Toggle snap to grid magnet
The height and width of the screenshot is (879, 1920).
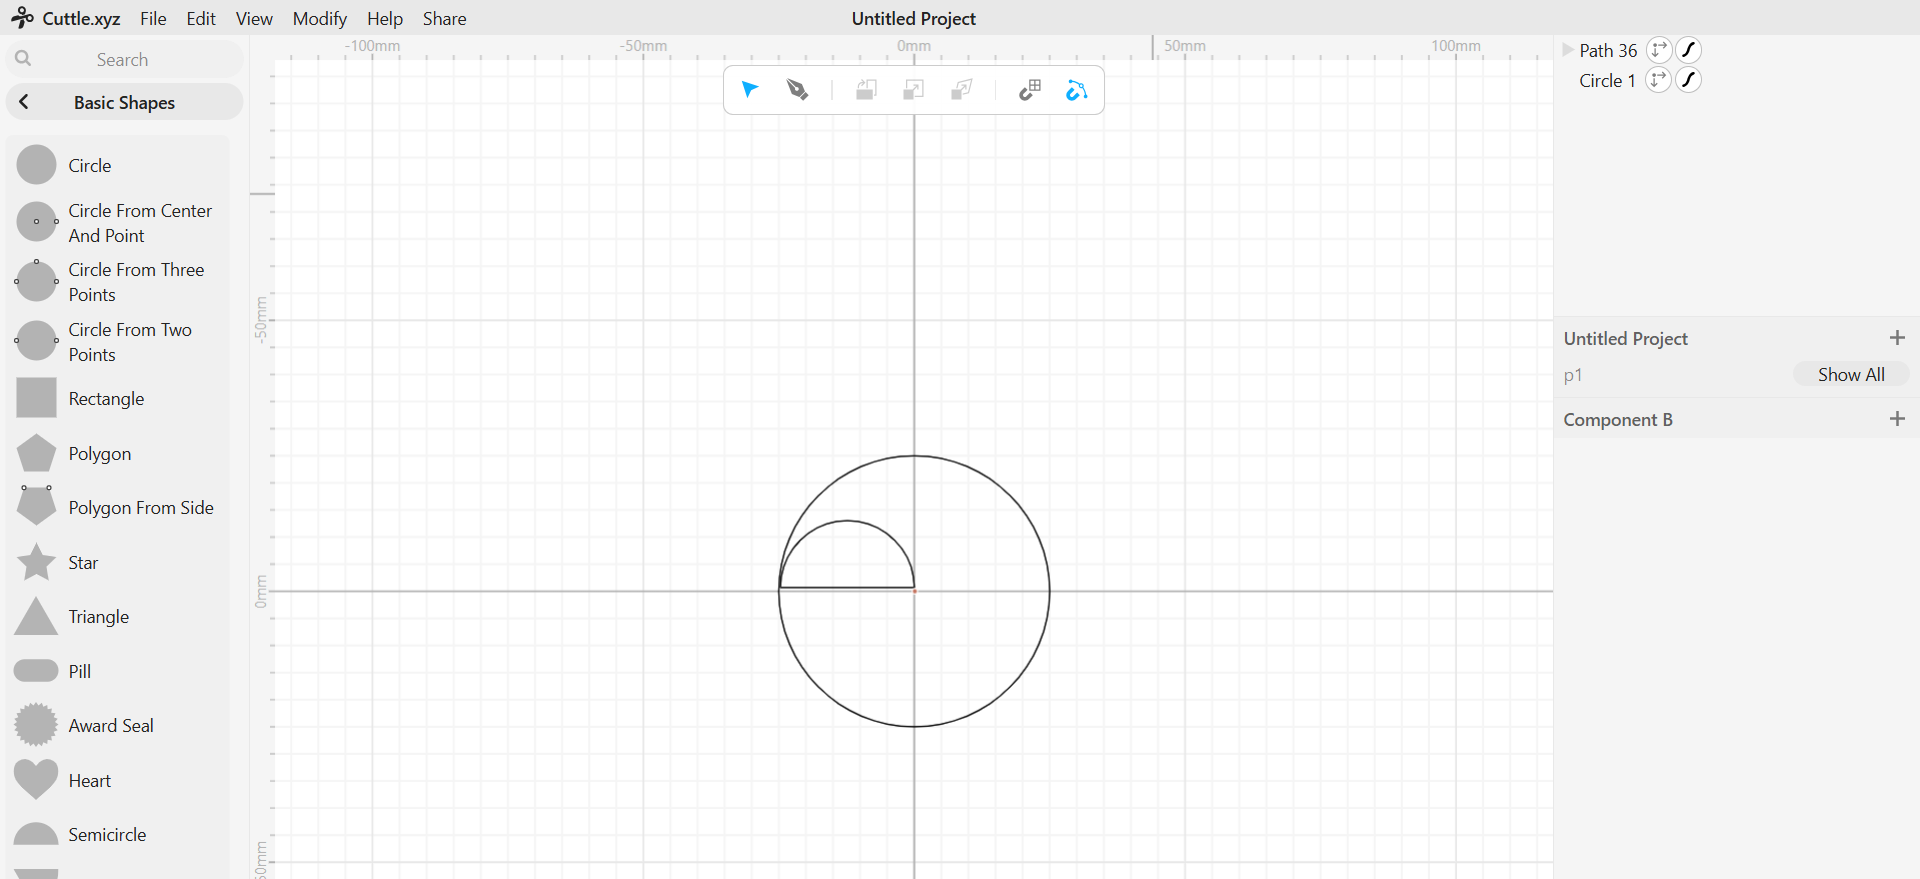coord(1030,90)
